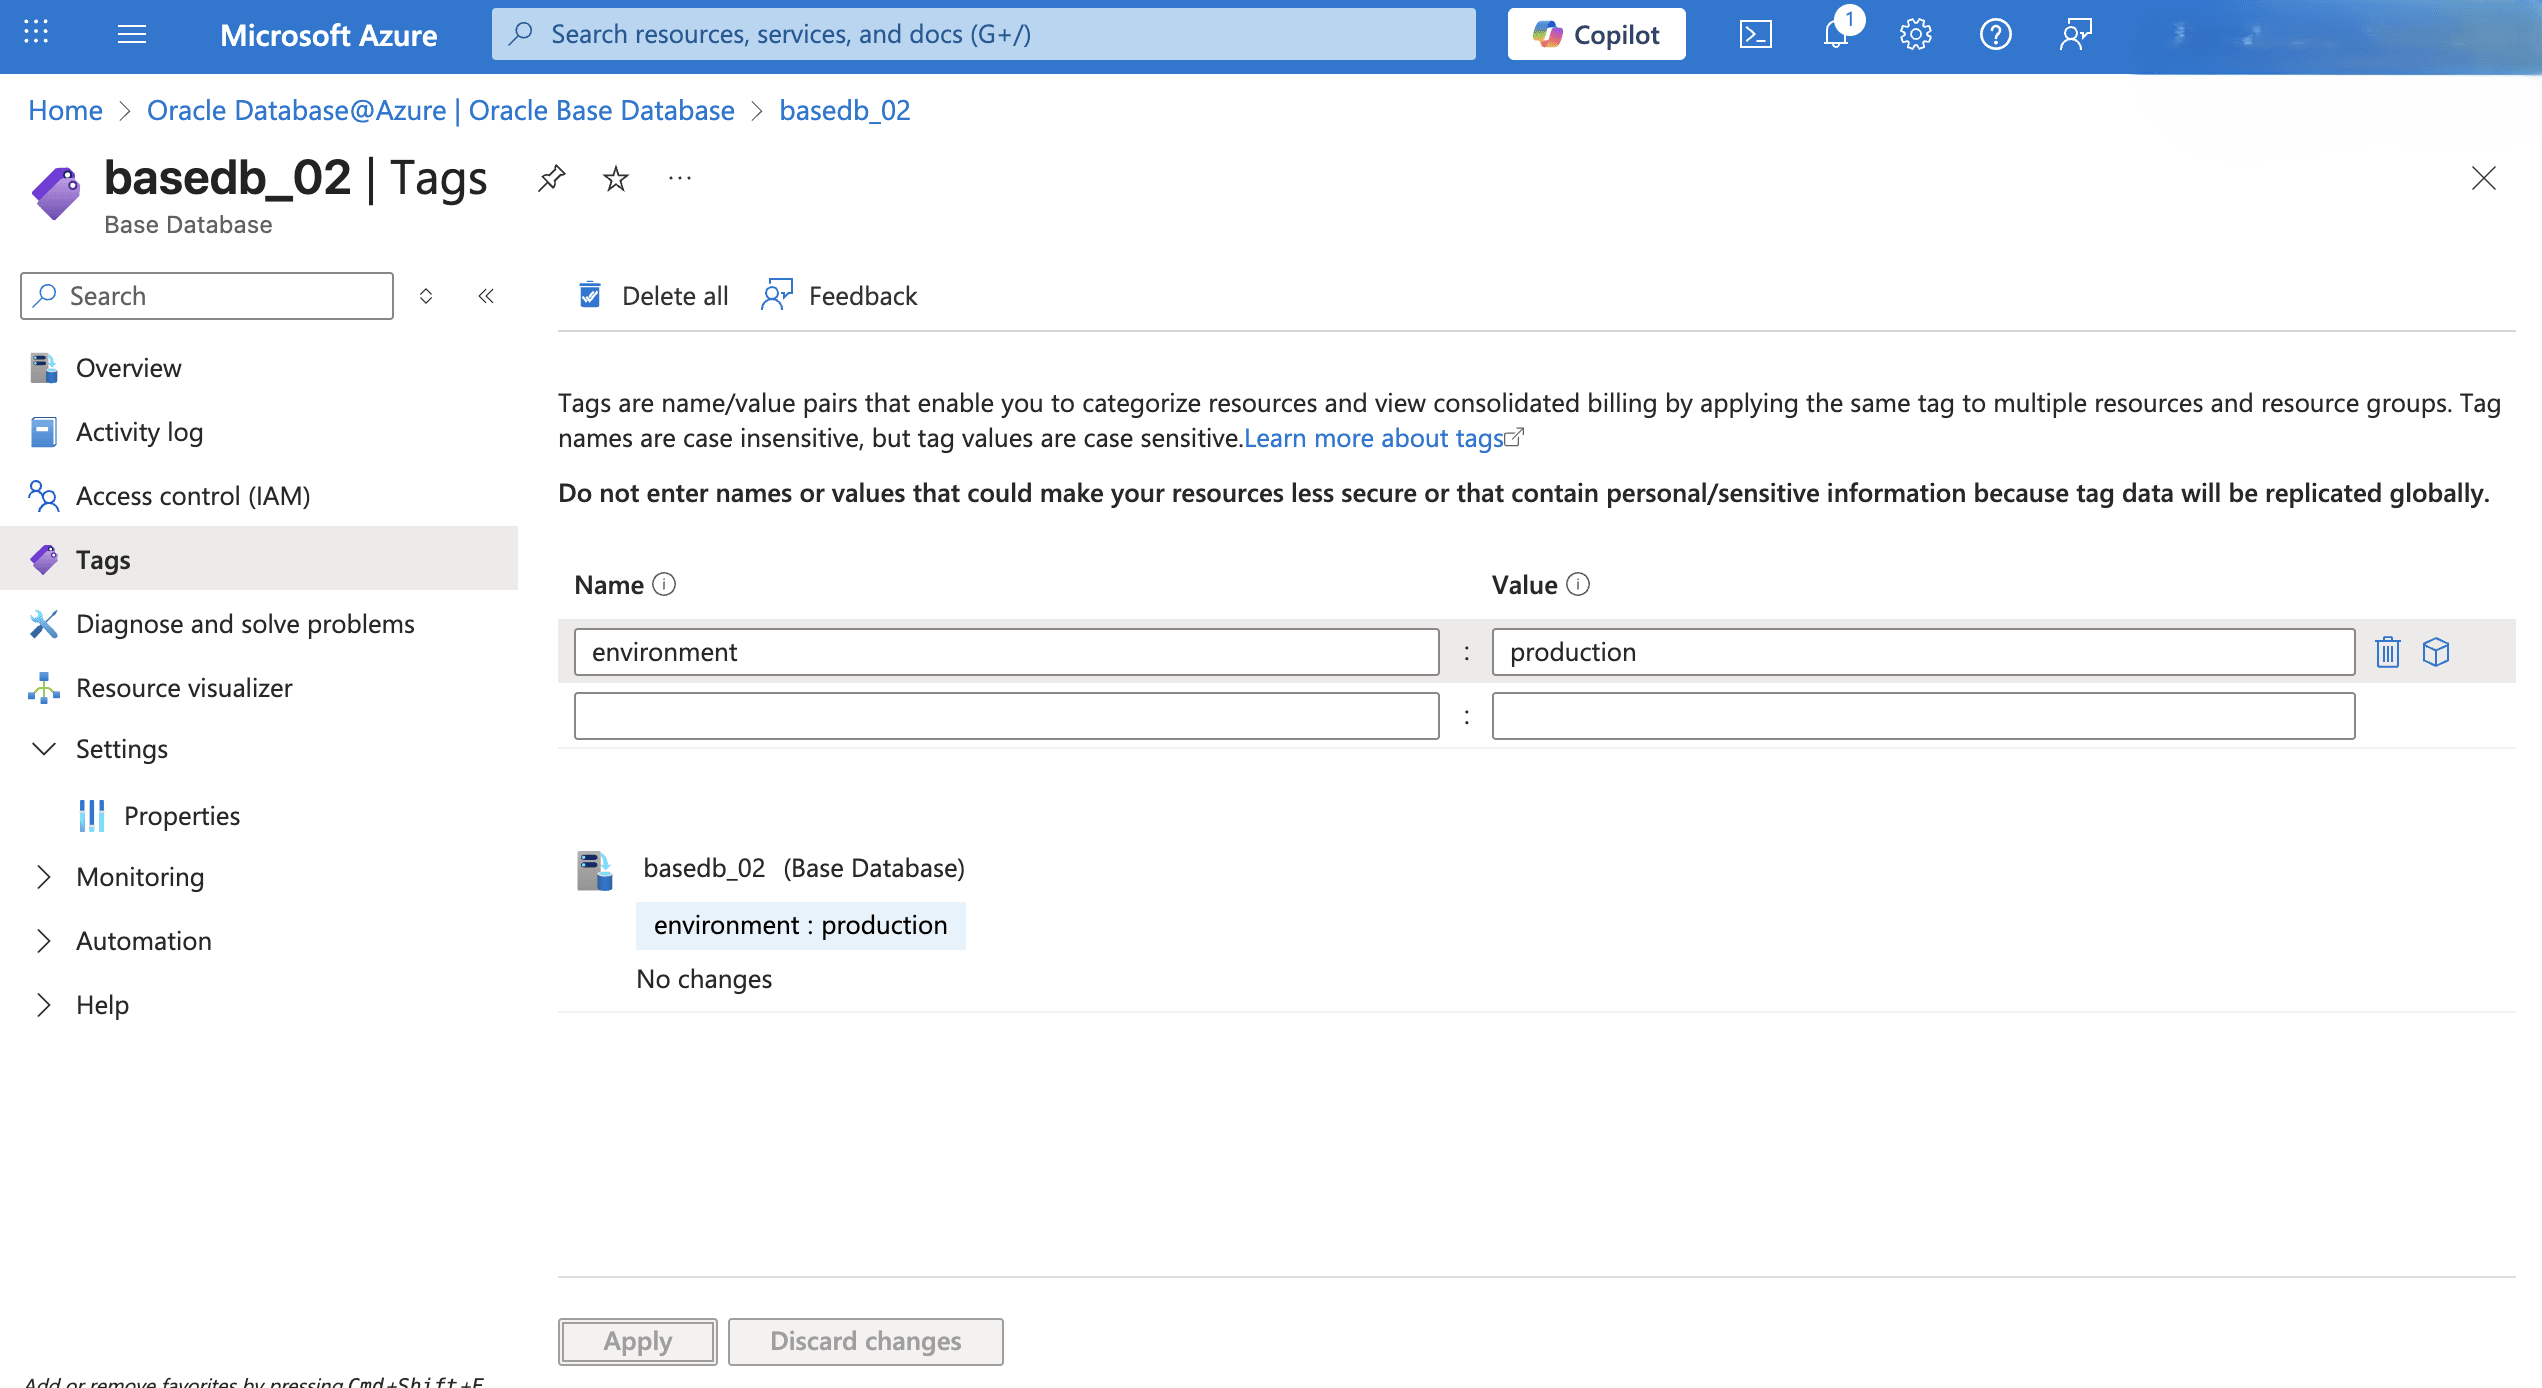Open the portal hamburger menu
This screenshot has width=2542, height=1388.
click(131, 33)
